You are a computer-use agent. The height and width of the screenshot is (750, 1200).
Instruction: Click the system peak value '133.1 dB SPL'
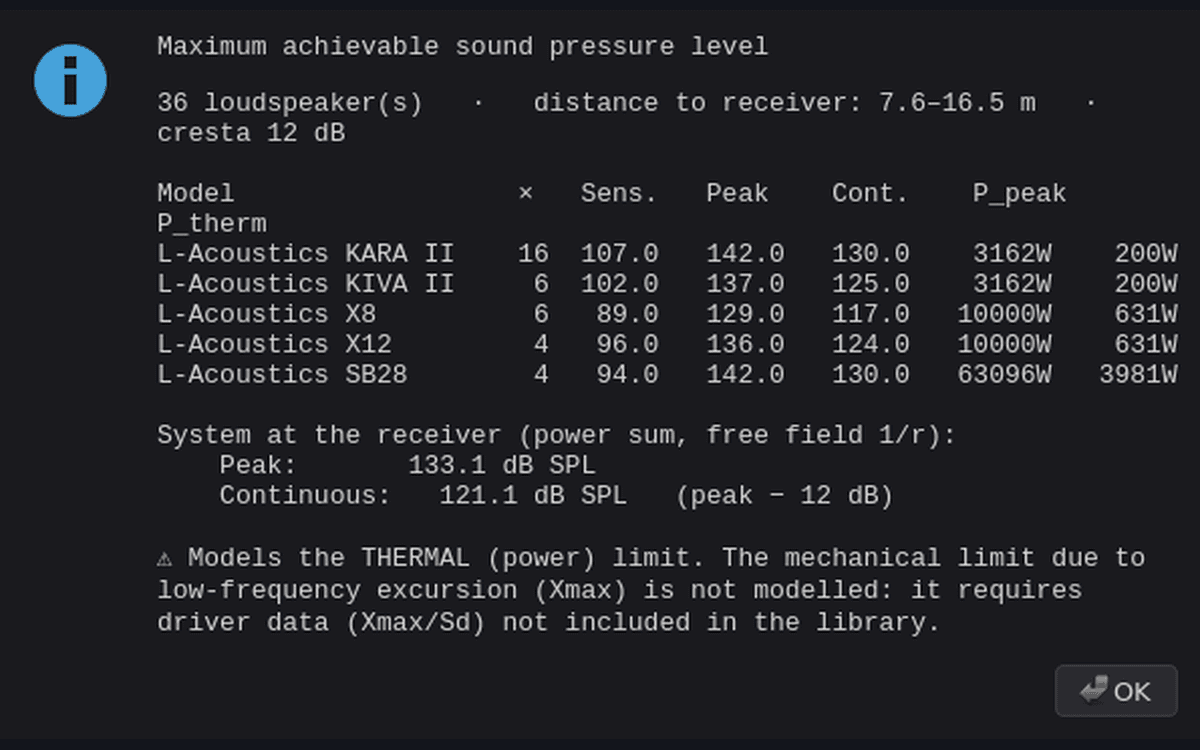click(502, 466)
